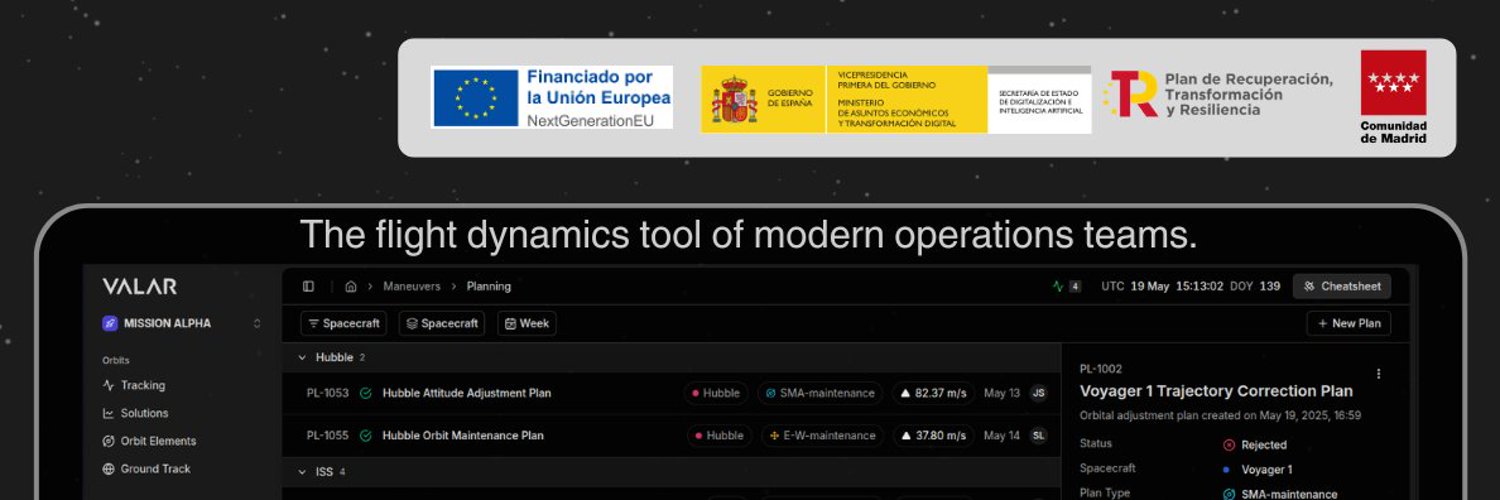Go to home via breadcrumb house icon
This screenshot has width=1500, height=500.
point(351,287)
